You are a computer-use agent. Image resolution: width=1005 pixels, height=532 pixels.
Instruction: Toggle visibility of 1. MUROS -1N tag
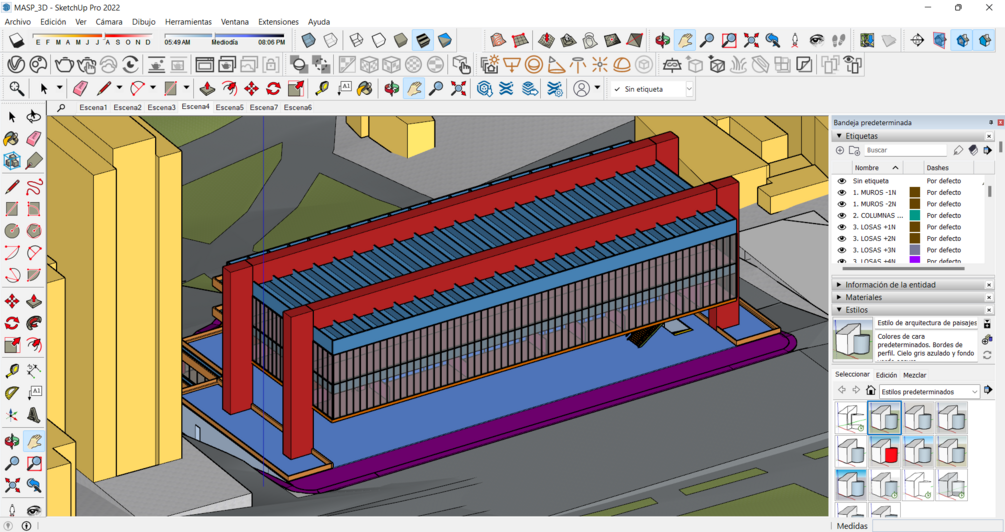tap(842, 192)
